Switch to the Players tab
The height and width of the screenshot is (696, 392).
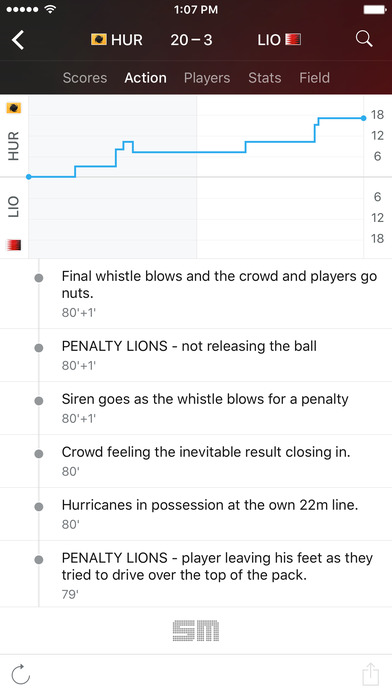tap(207, 78)
